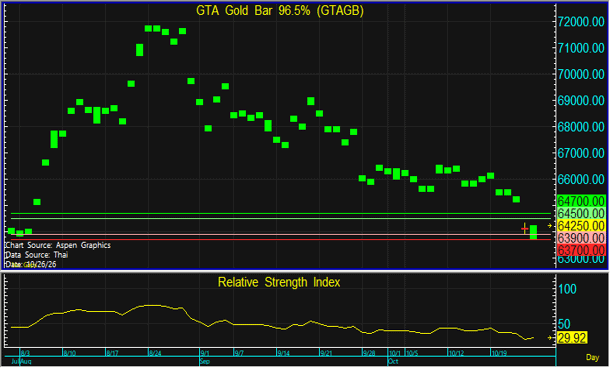
Task: Select the 8/17 date axis label
Action: [x=112, y=353]
